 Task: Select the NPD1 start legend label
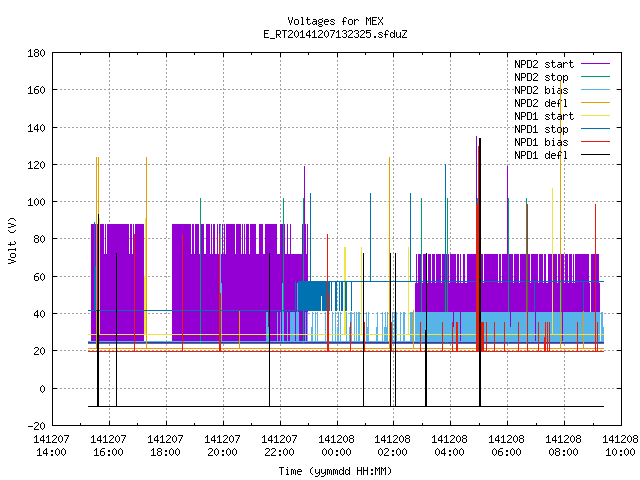[544, 116]
